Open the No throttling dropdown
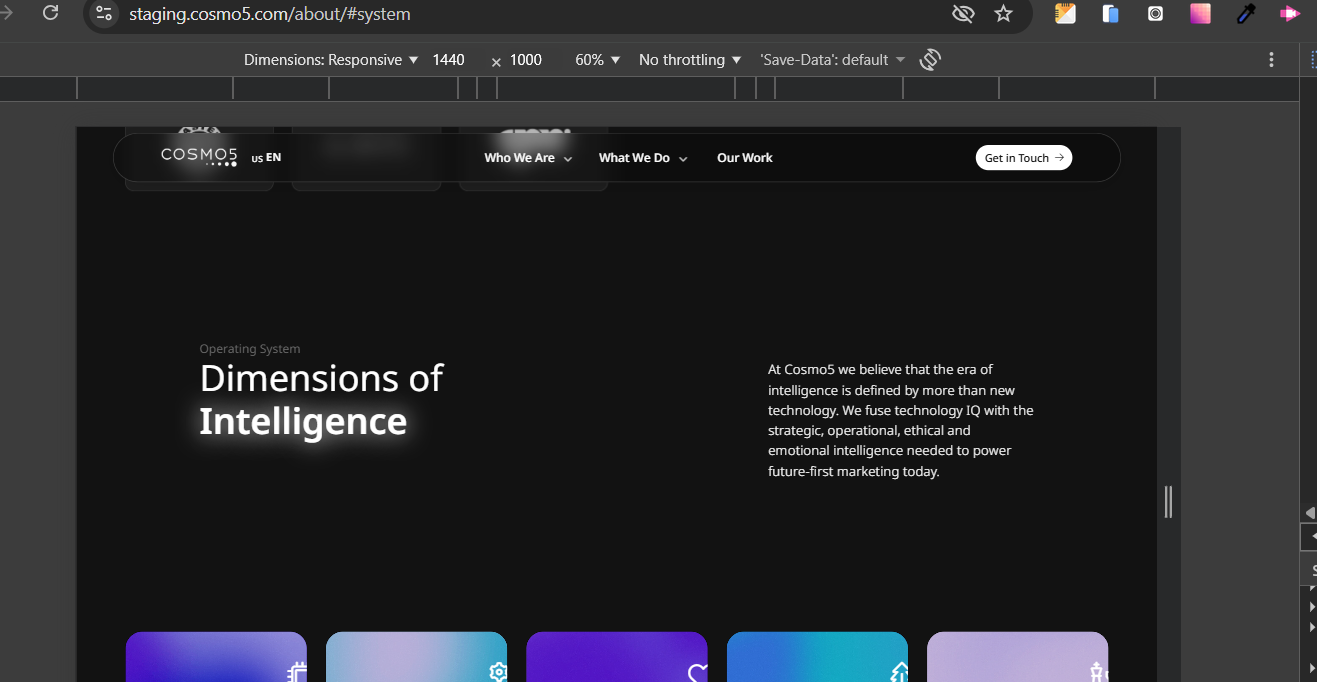This screenshot has width=1317, height=682. [x=690, y=60]
